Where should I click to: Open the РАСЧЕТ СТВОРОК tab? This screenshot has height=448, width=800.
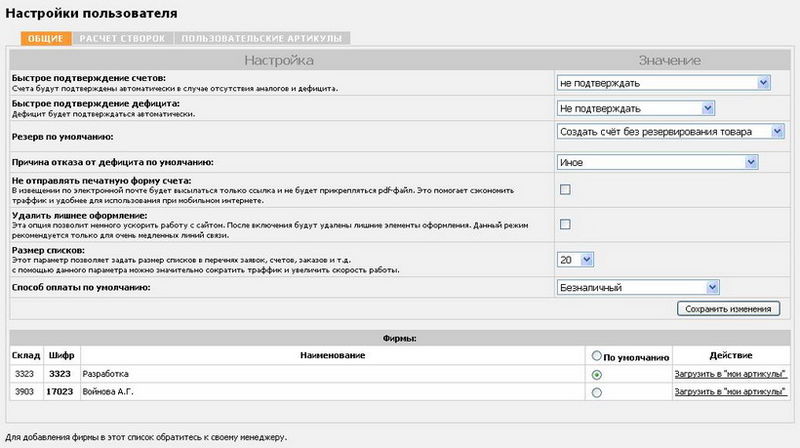coord(123,38)
